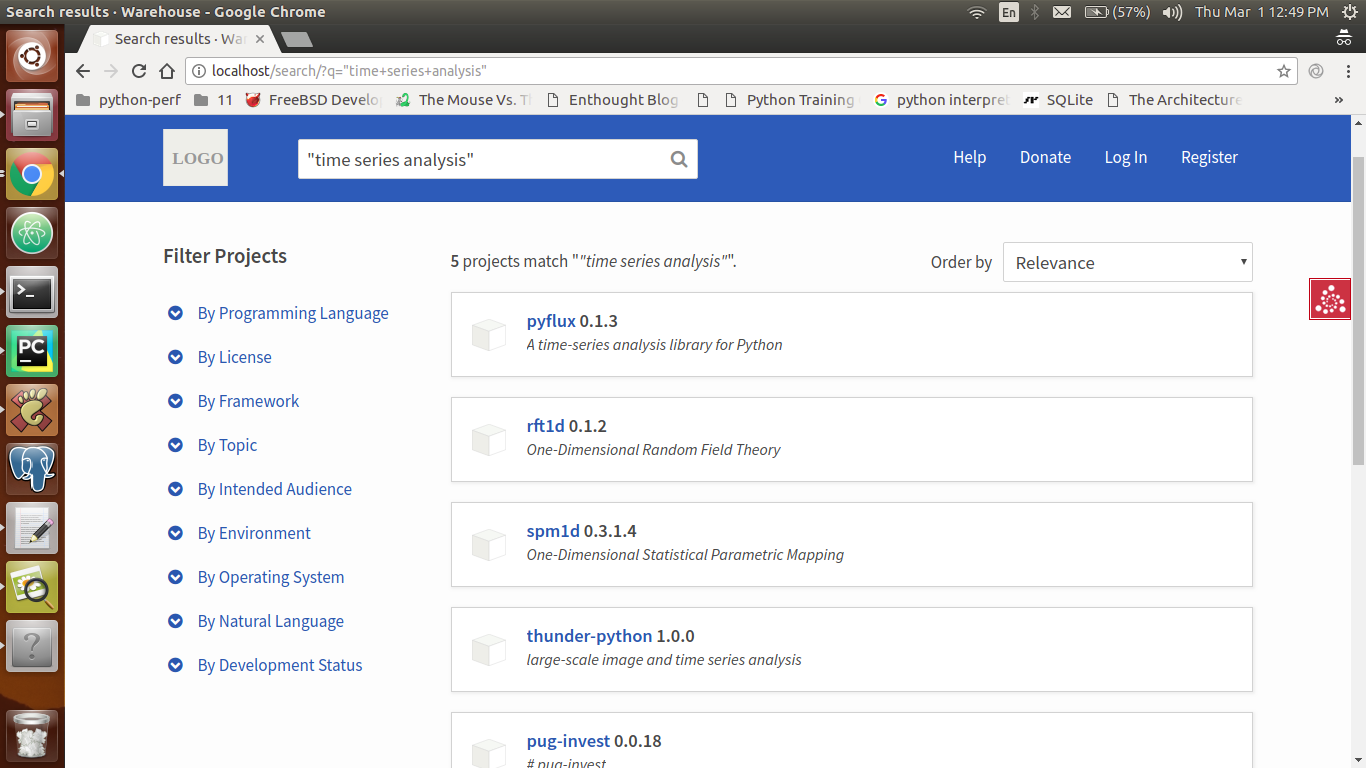Open the thunder-python project link
Viewport: 1366px width, 768px height.
click(x=589, y=636)
